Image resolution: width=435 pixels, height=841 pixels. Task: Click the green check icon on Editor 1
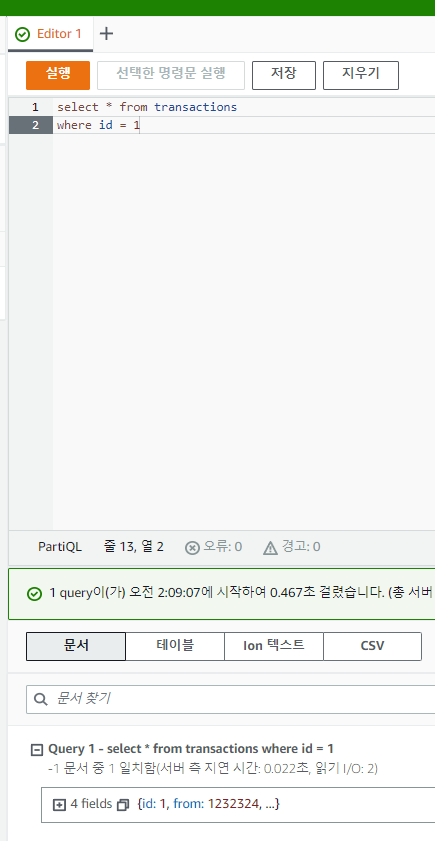tap(23, 34)
